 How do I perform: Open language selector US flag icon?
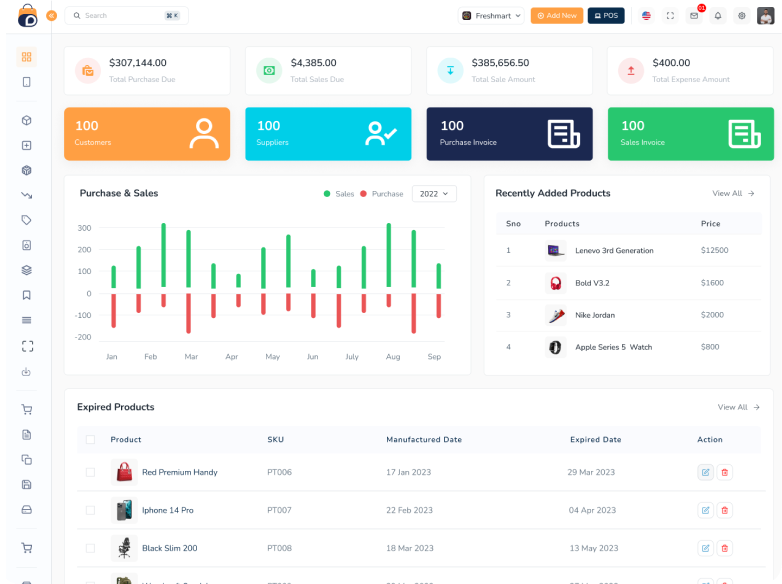click(x=646, y=16)
